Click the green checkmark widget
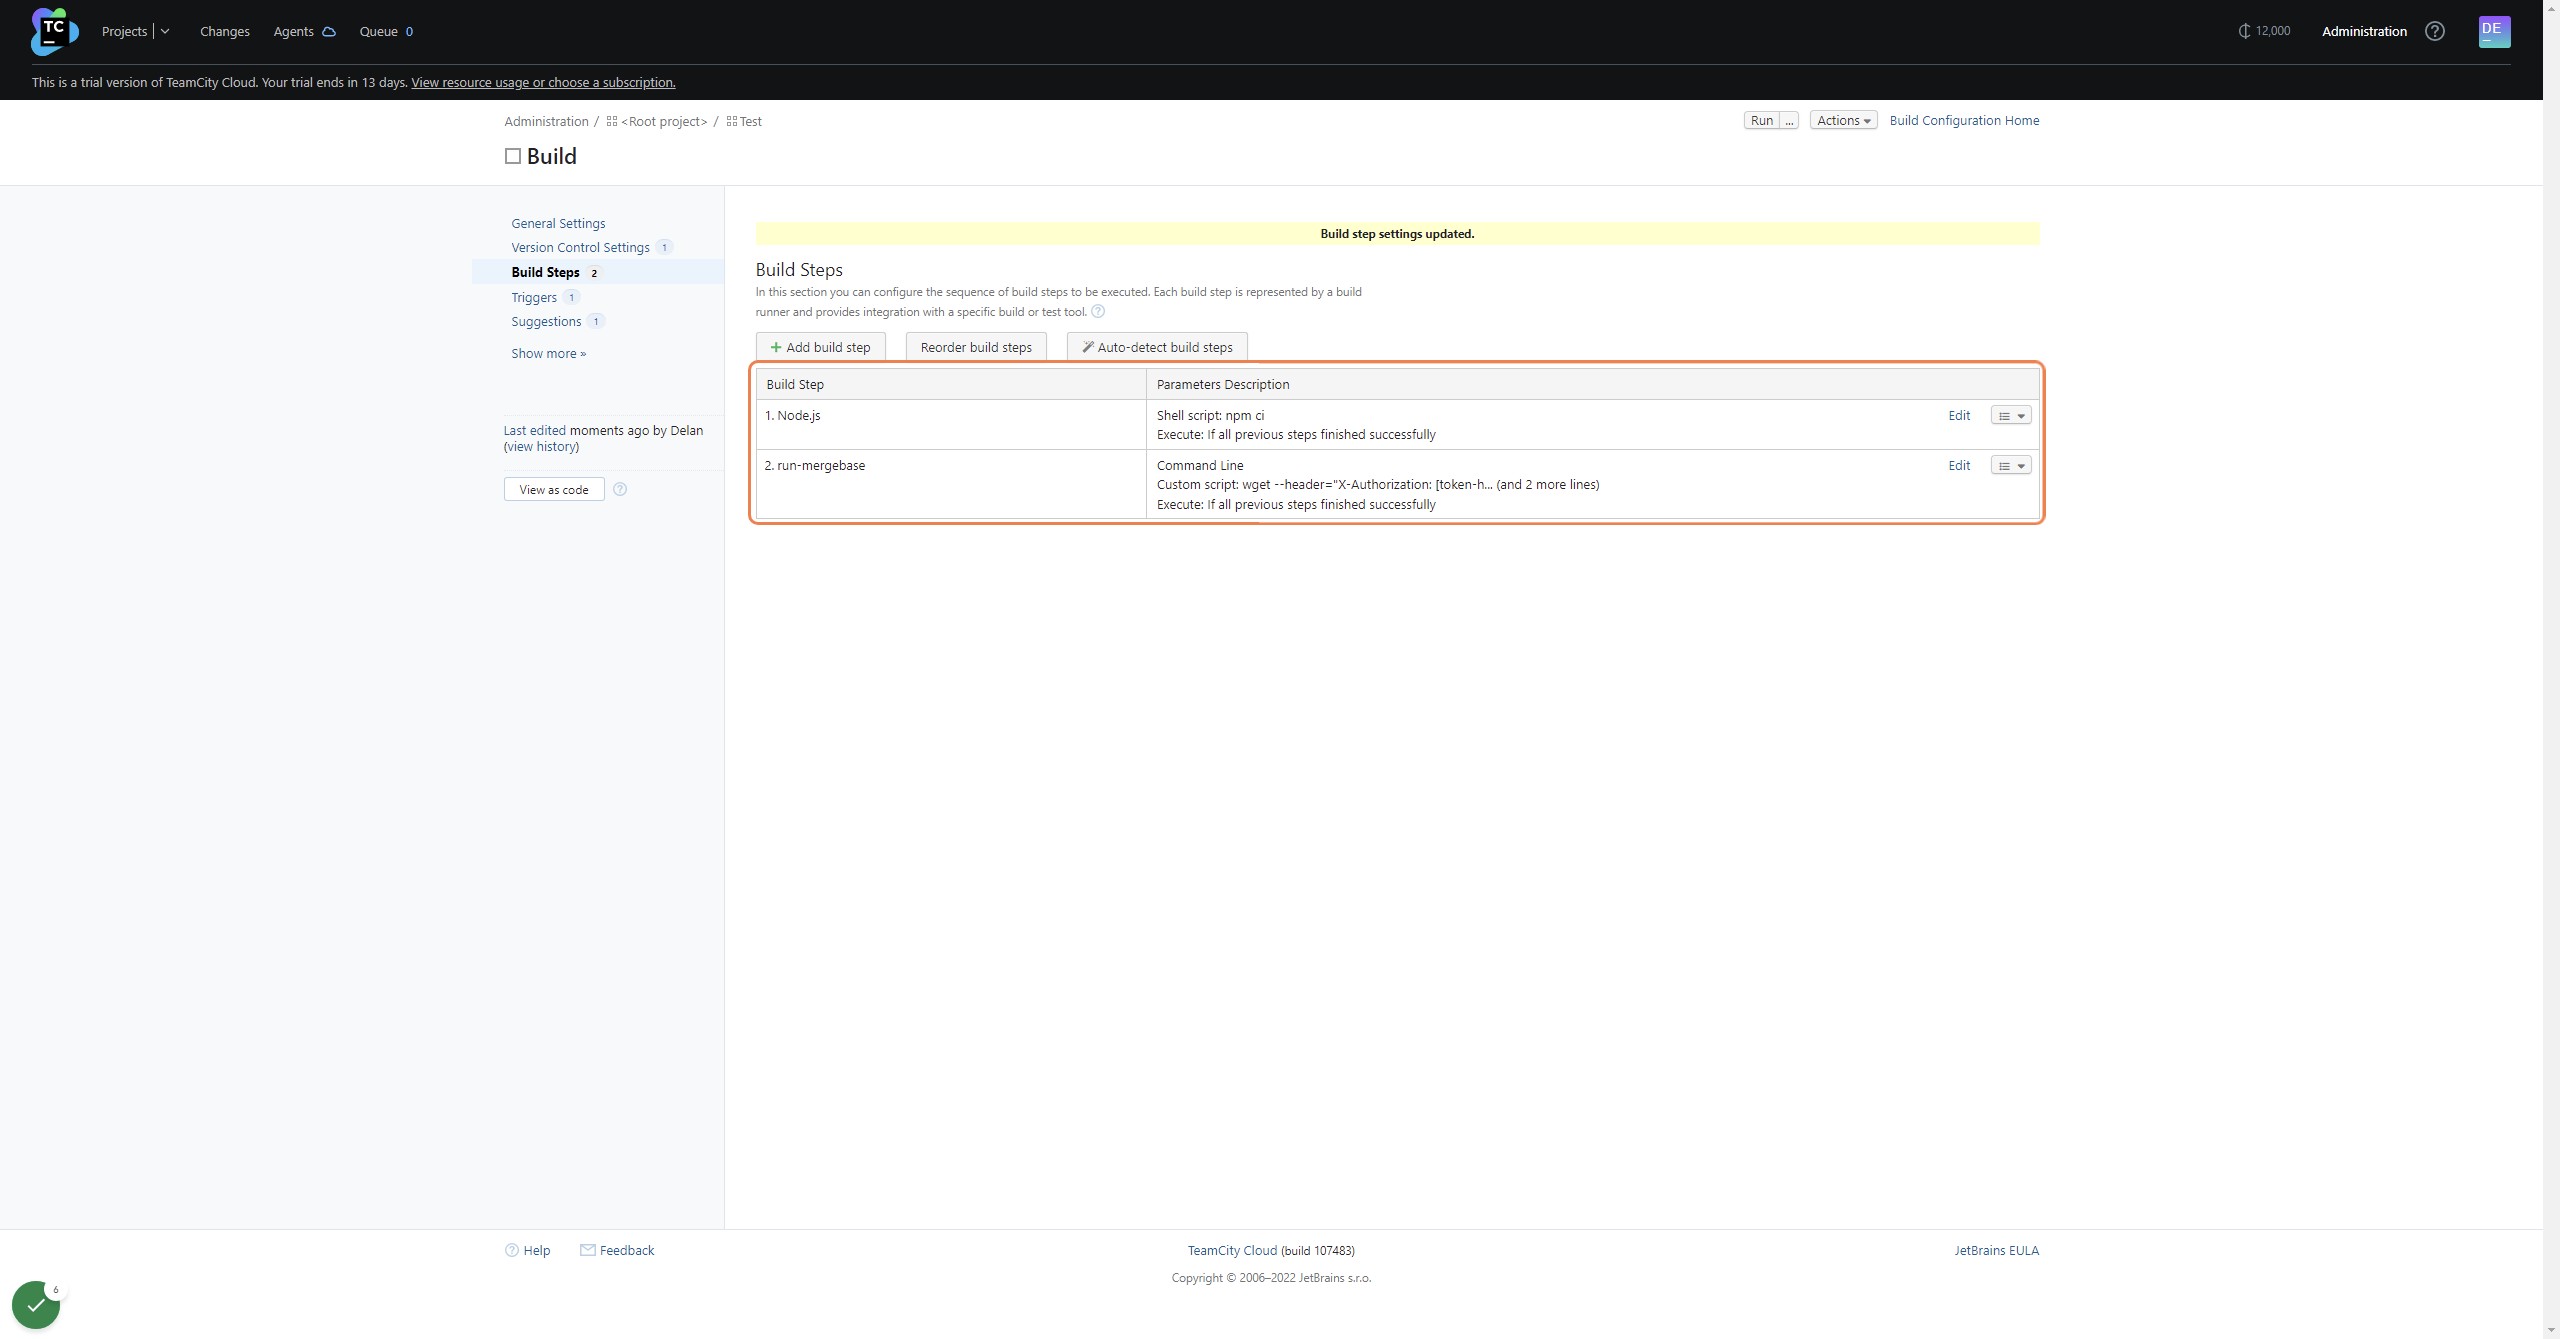This screenshot has width=2560, height=1339. point(36,1305)
